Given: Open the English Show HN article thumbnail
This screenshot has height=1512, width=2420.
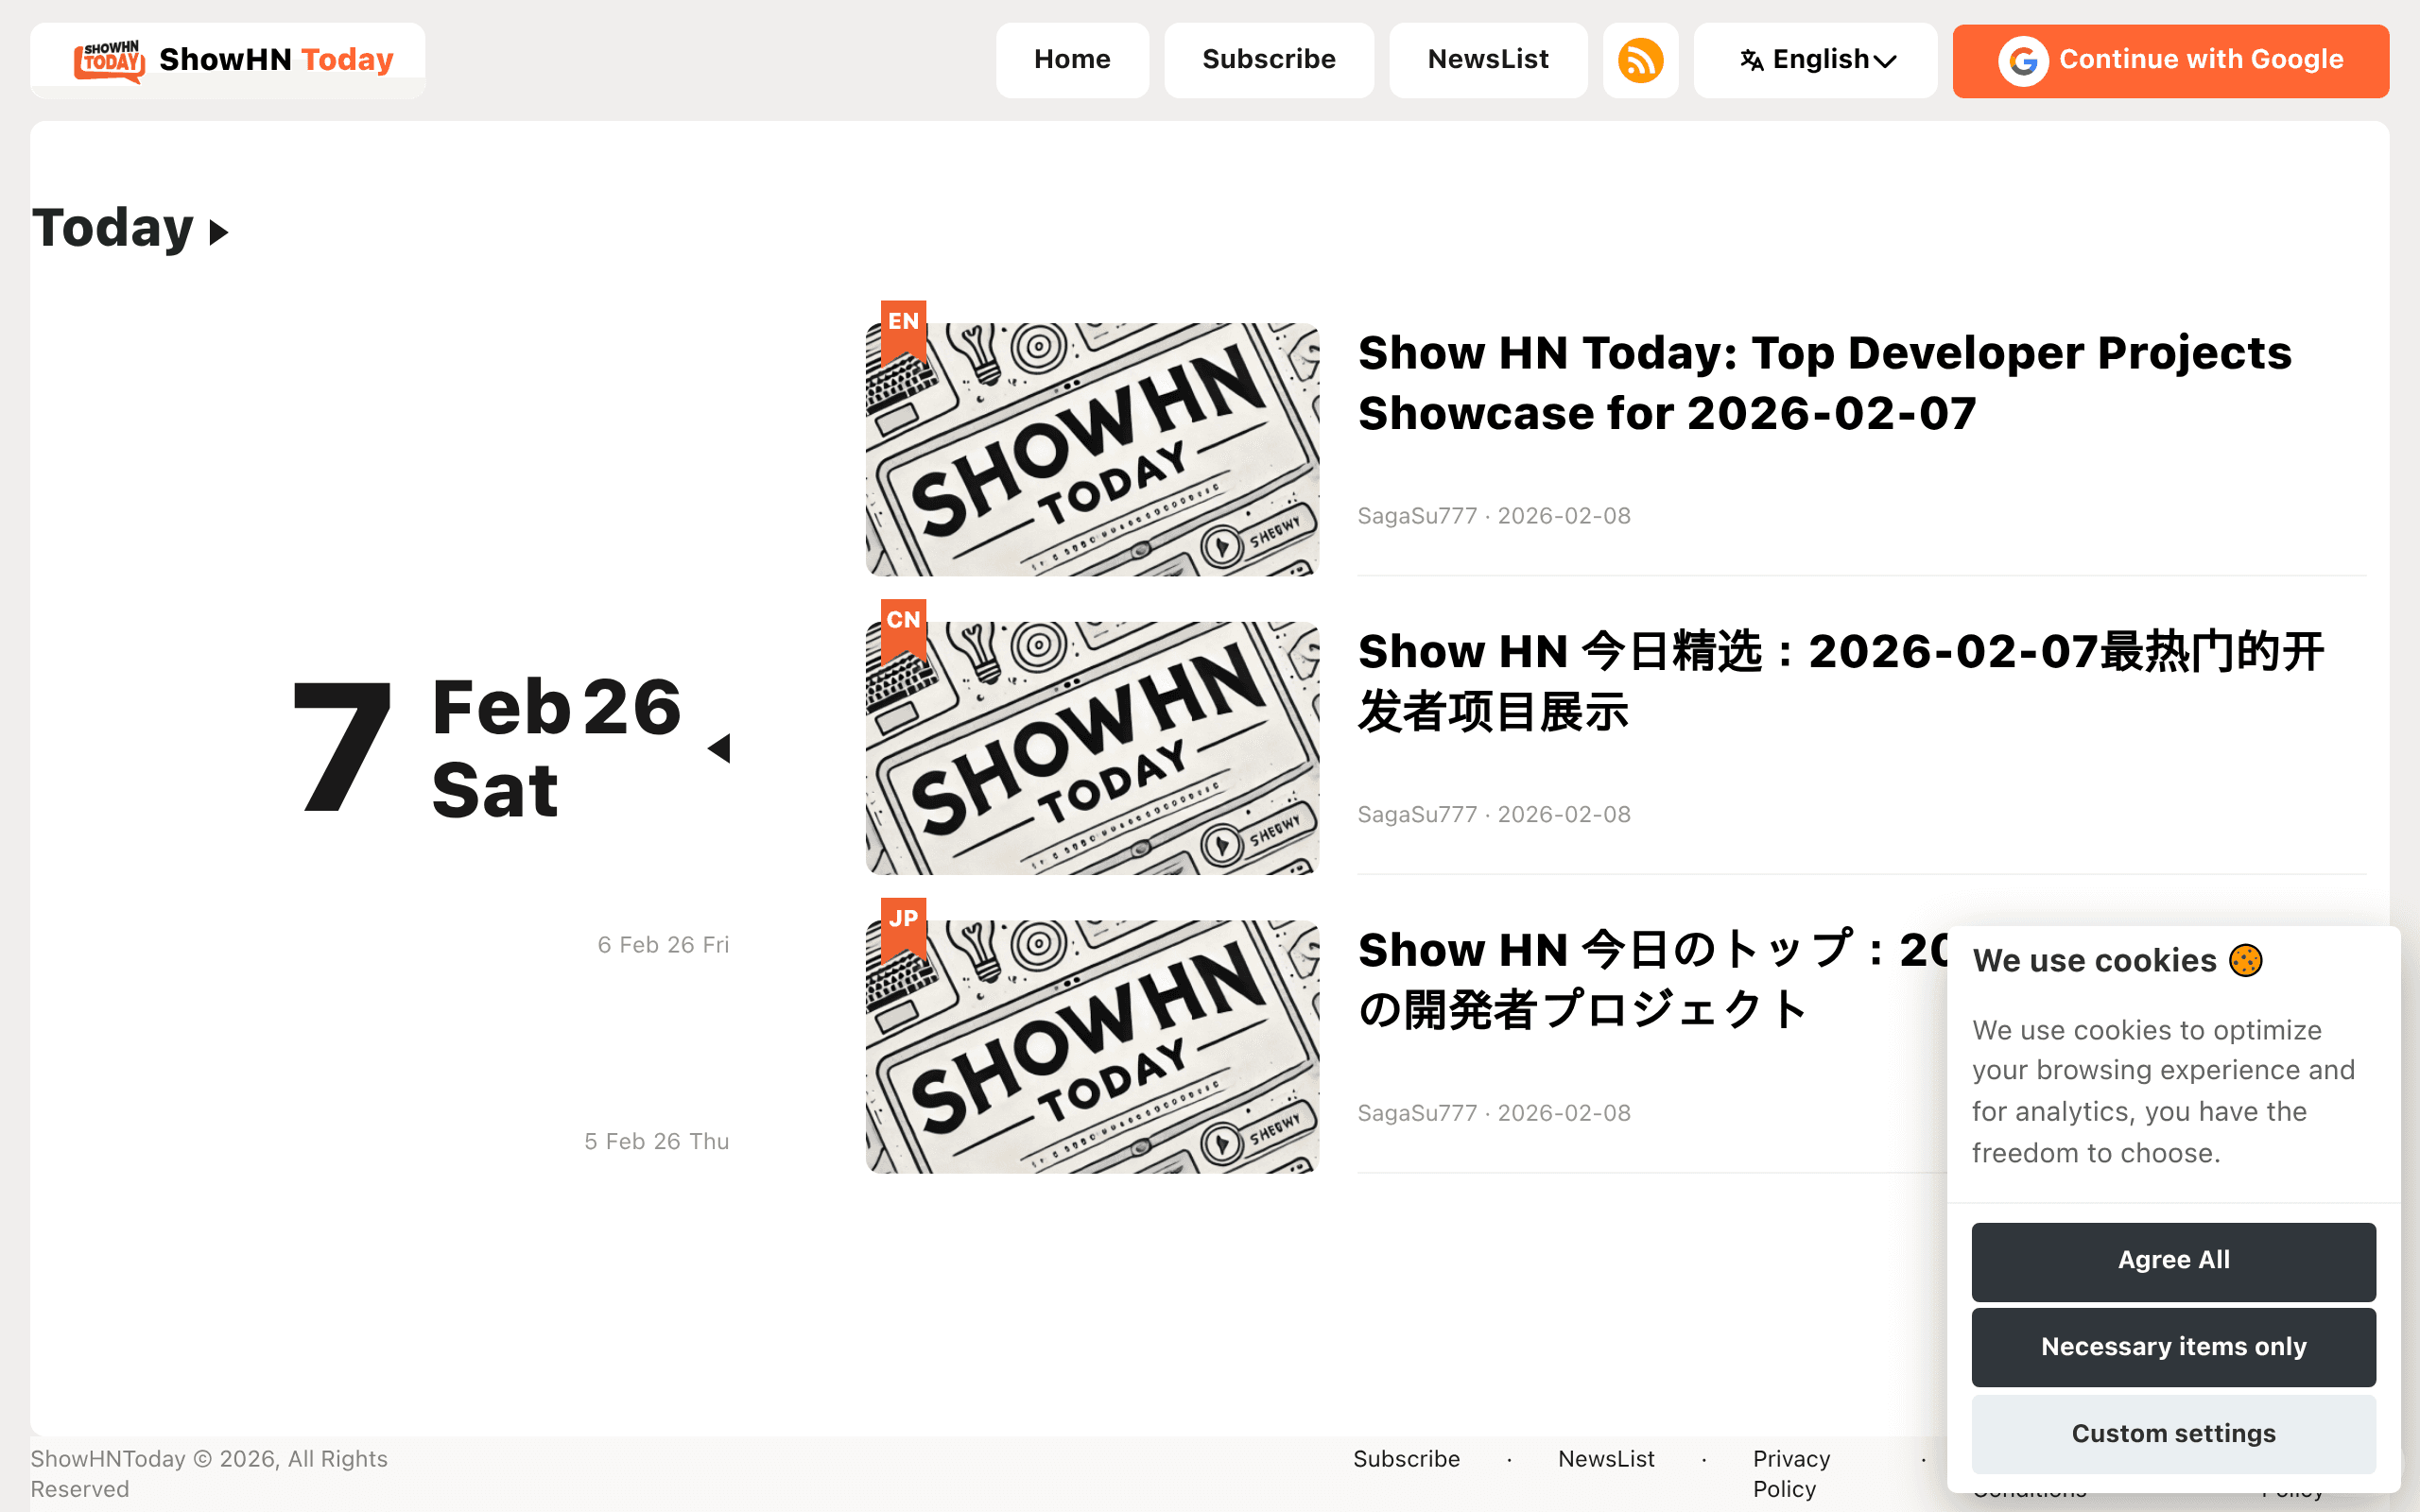Looking at the screenshot, I should tap(1092, 449).
